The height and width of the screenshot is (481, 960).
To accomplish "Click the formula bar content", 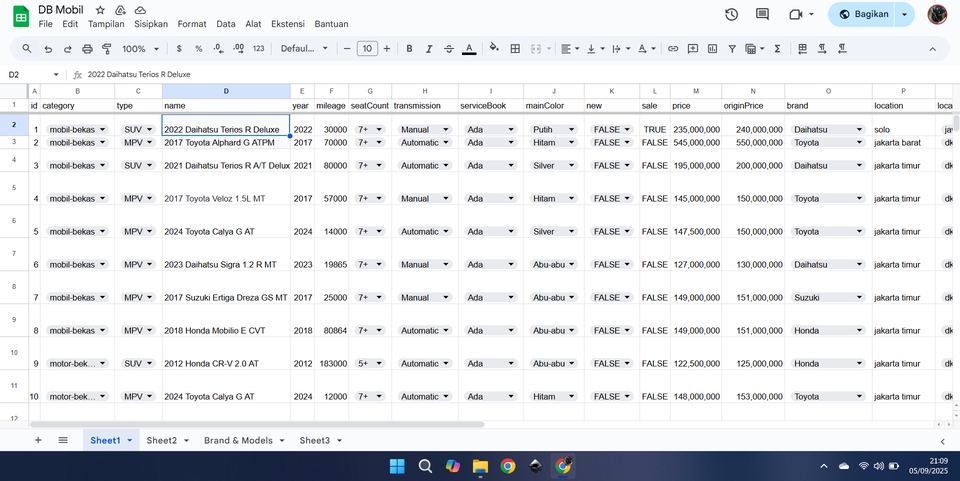I will 139,75.
